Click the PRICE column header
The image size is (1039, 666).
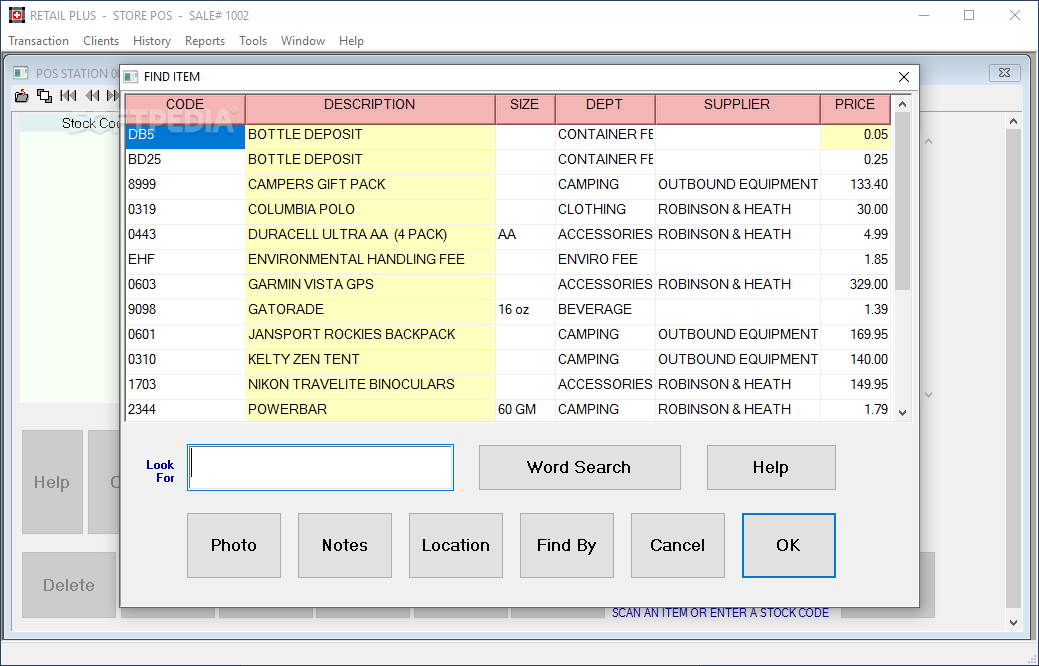click(855, 109)
